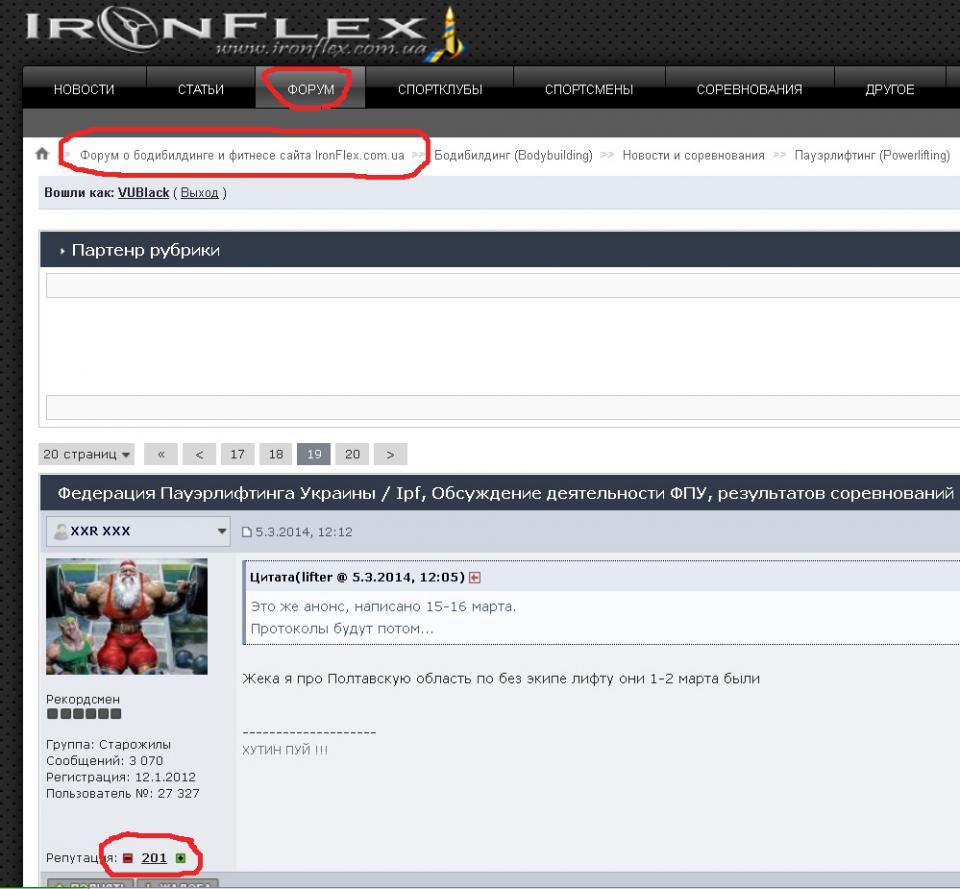Click the next page > button
Image resolution: width=960 pixels, height=889 pixels.
(x=390, y=454)
